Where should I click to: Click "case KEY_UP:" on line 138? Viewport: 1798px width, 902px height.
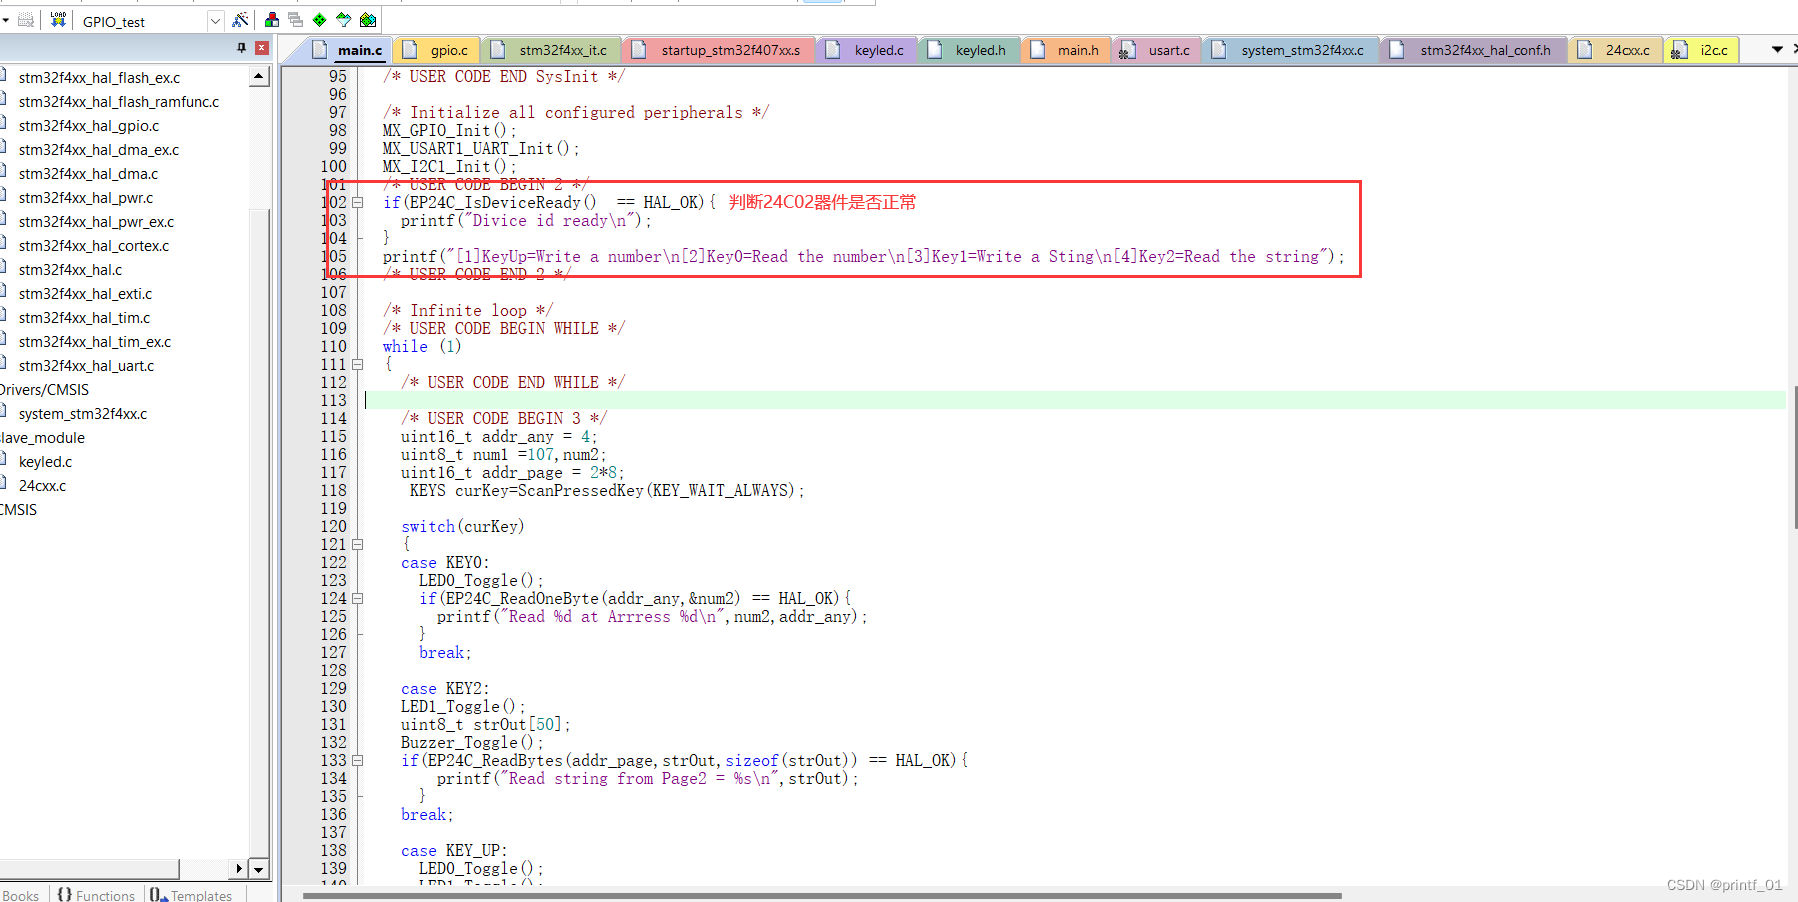pyautogui.click(x=454, y=850)
